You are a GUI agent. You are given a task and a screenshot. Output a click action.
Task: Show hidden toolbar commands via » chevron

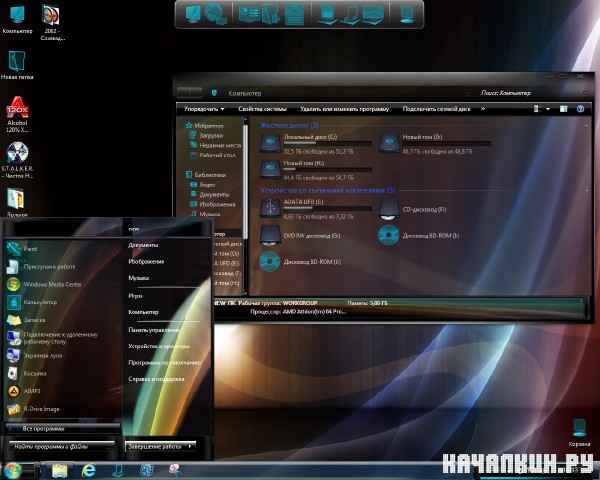click(x=483, y=109)
